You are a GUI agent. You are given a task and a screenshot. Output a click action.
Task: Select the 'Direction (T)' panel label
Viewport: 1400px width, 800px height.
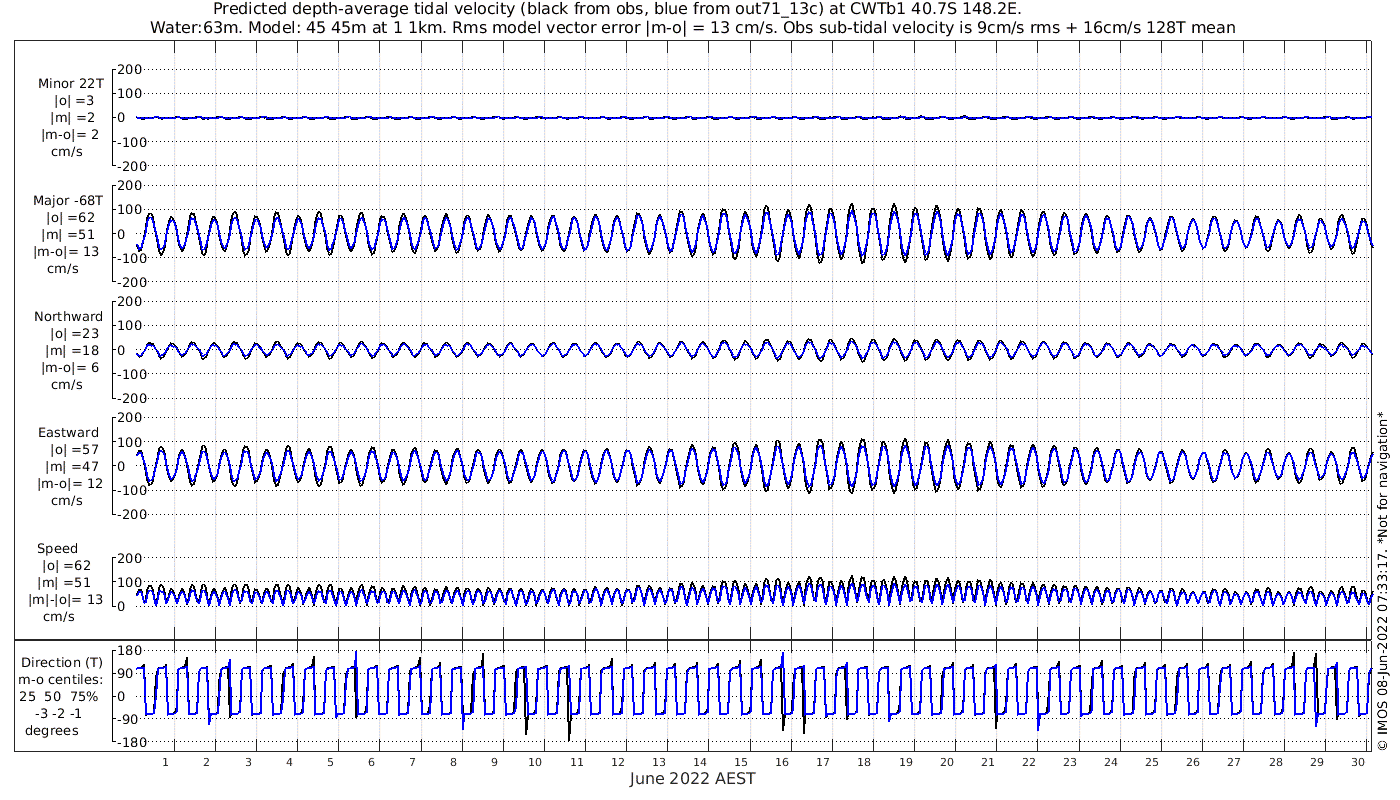click(x=61, y=662)
